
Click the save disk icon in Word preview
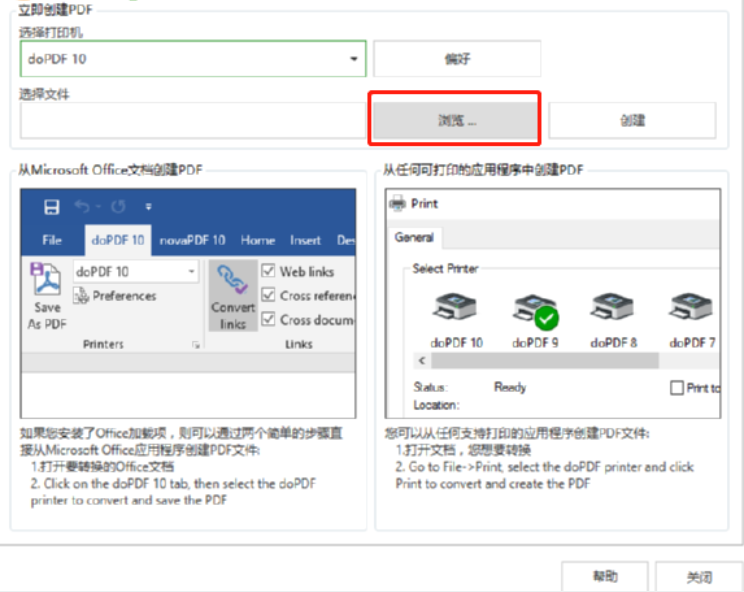tap(51, 207)
